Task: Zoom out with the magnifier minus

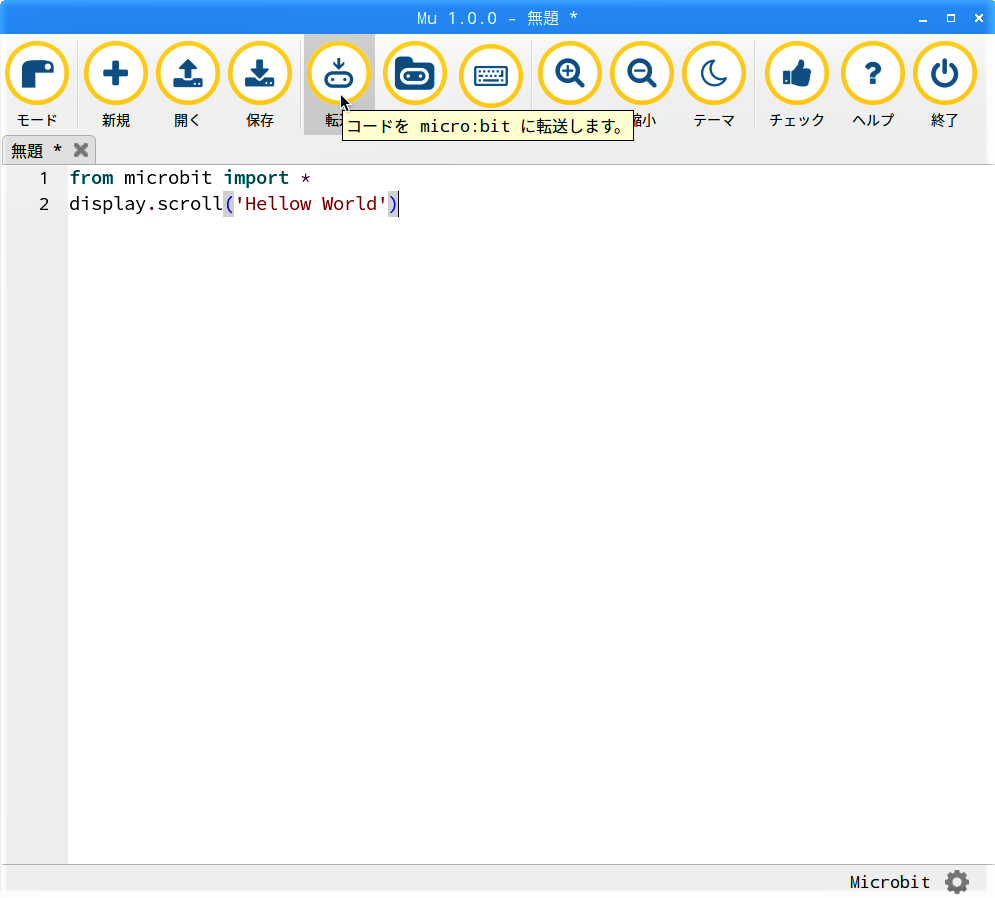Action: point(642,74)
